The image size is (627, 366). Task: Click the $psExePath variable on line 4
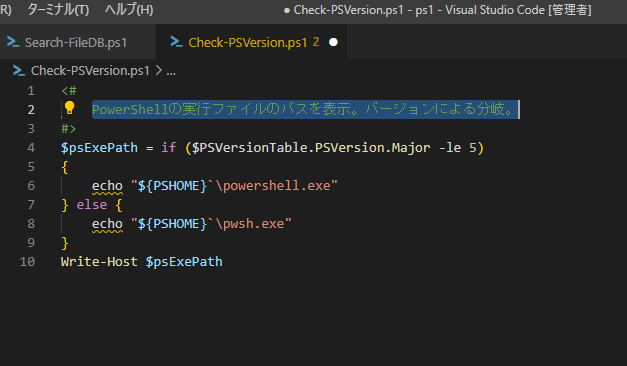coord(99,148)
